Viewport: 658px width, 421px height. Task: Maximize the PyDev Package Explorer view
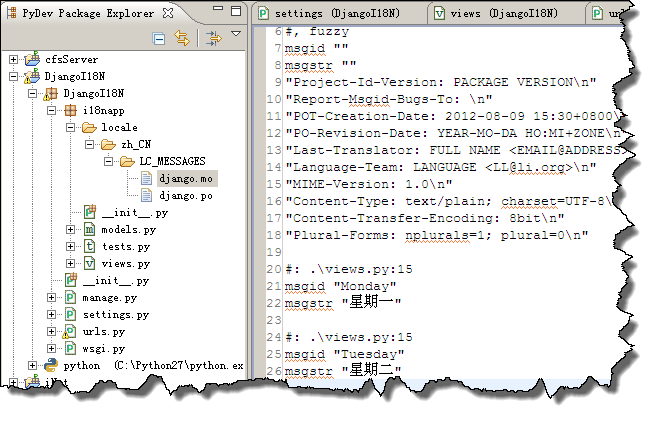(236, 10)
